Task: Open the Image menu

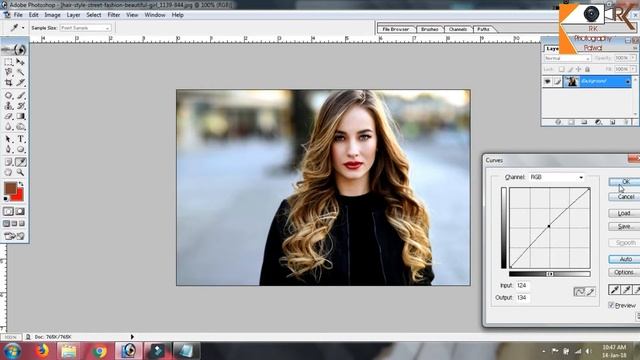Action: [52, 15]
